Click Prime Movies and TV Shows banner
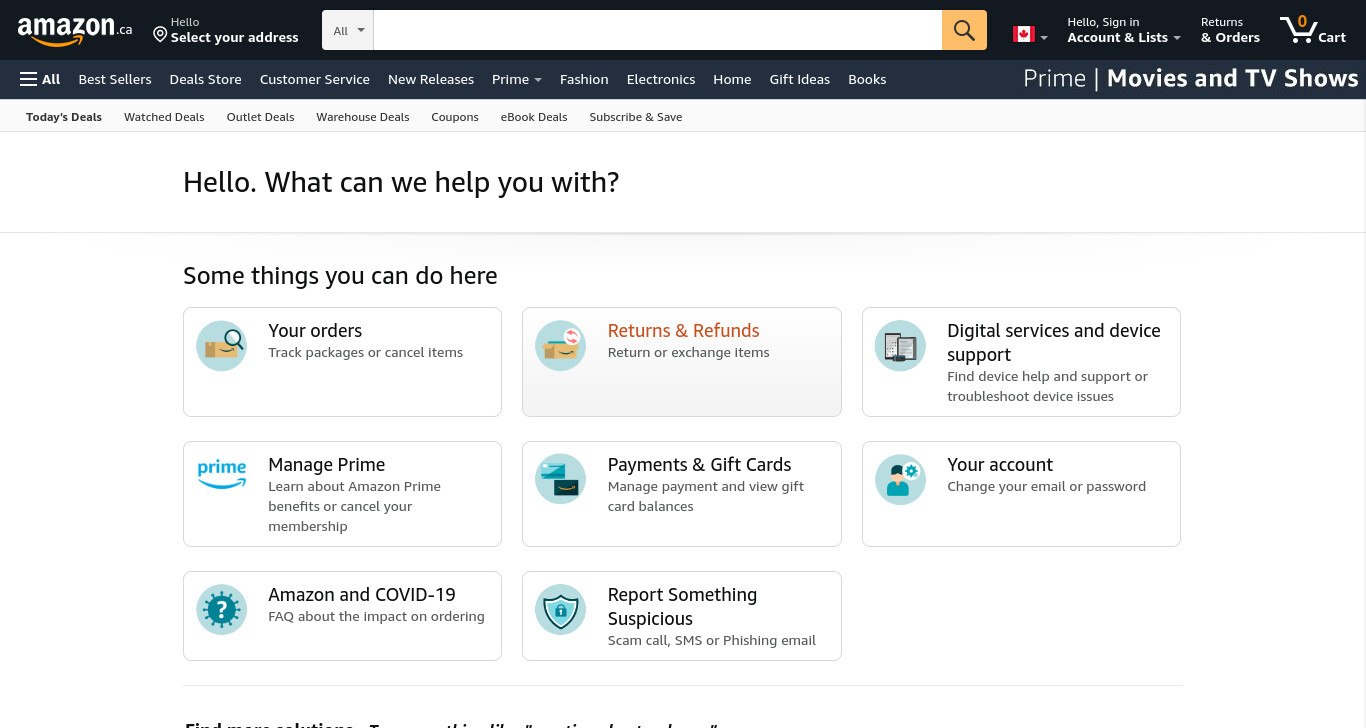Viewport: 1366px width, 728px height. point(1191,79)
